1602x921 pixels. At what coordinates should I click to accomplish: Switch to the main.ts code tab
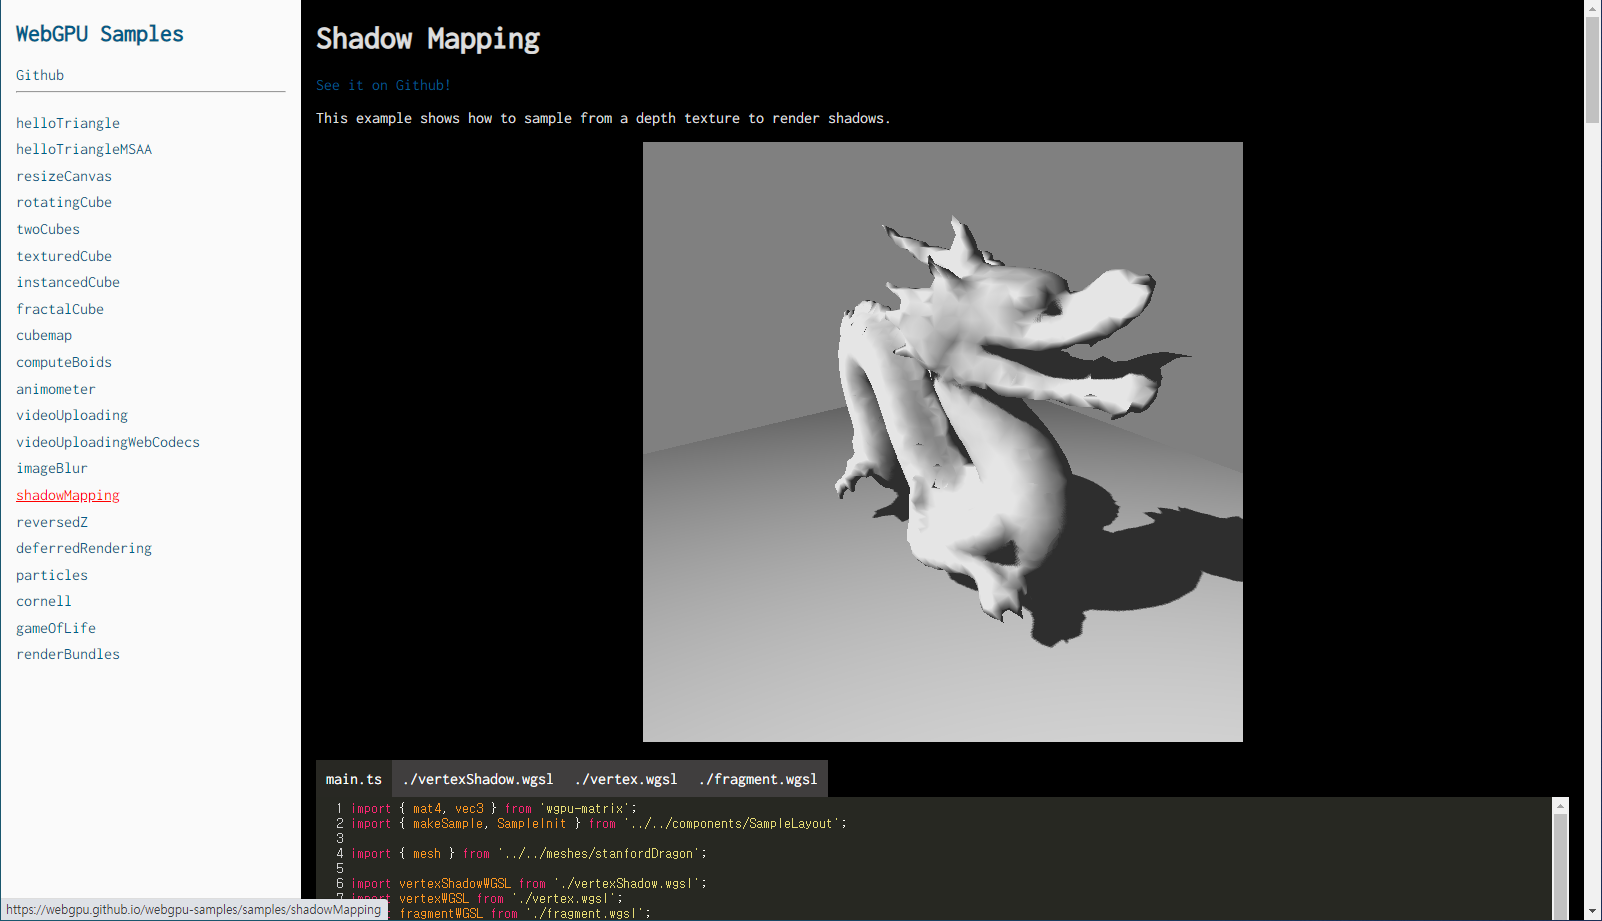point(354,779)
